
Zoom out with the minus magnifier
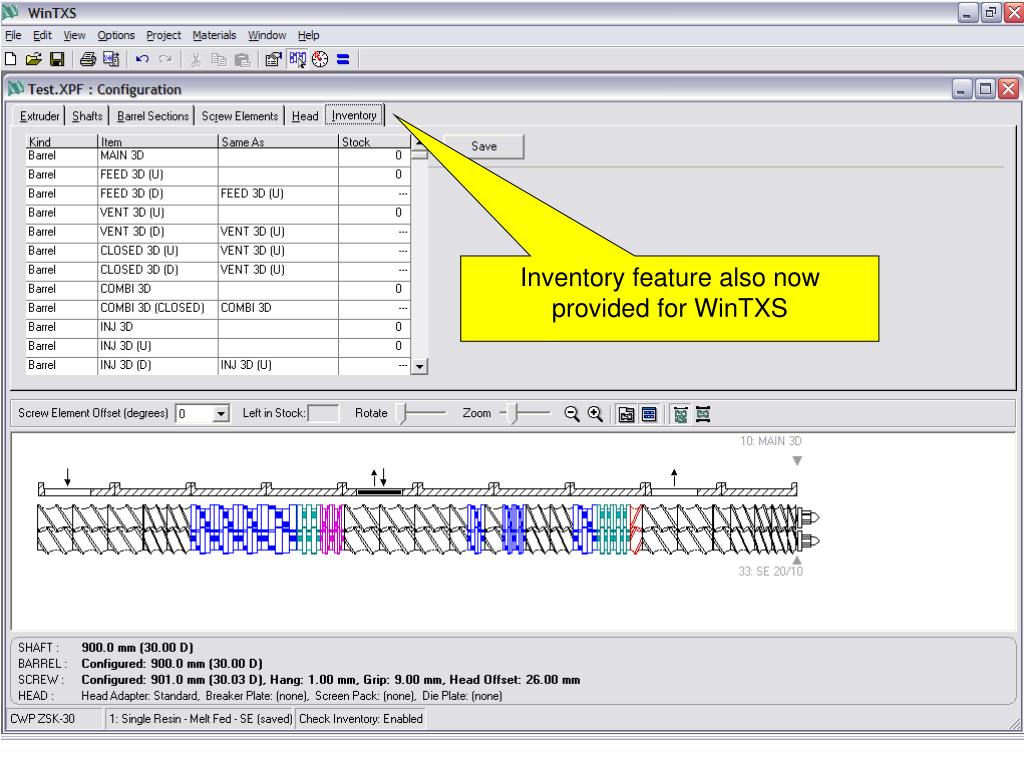pos(571,414)
